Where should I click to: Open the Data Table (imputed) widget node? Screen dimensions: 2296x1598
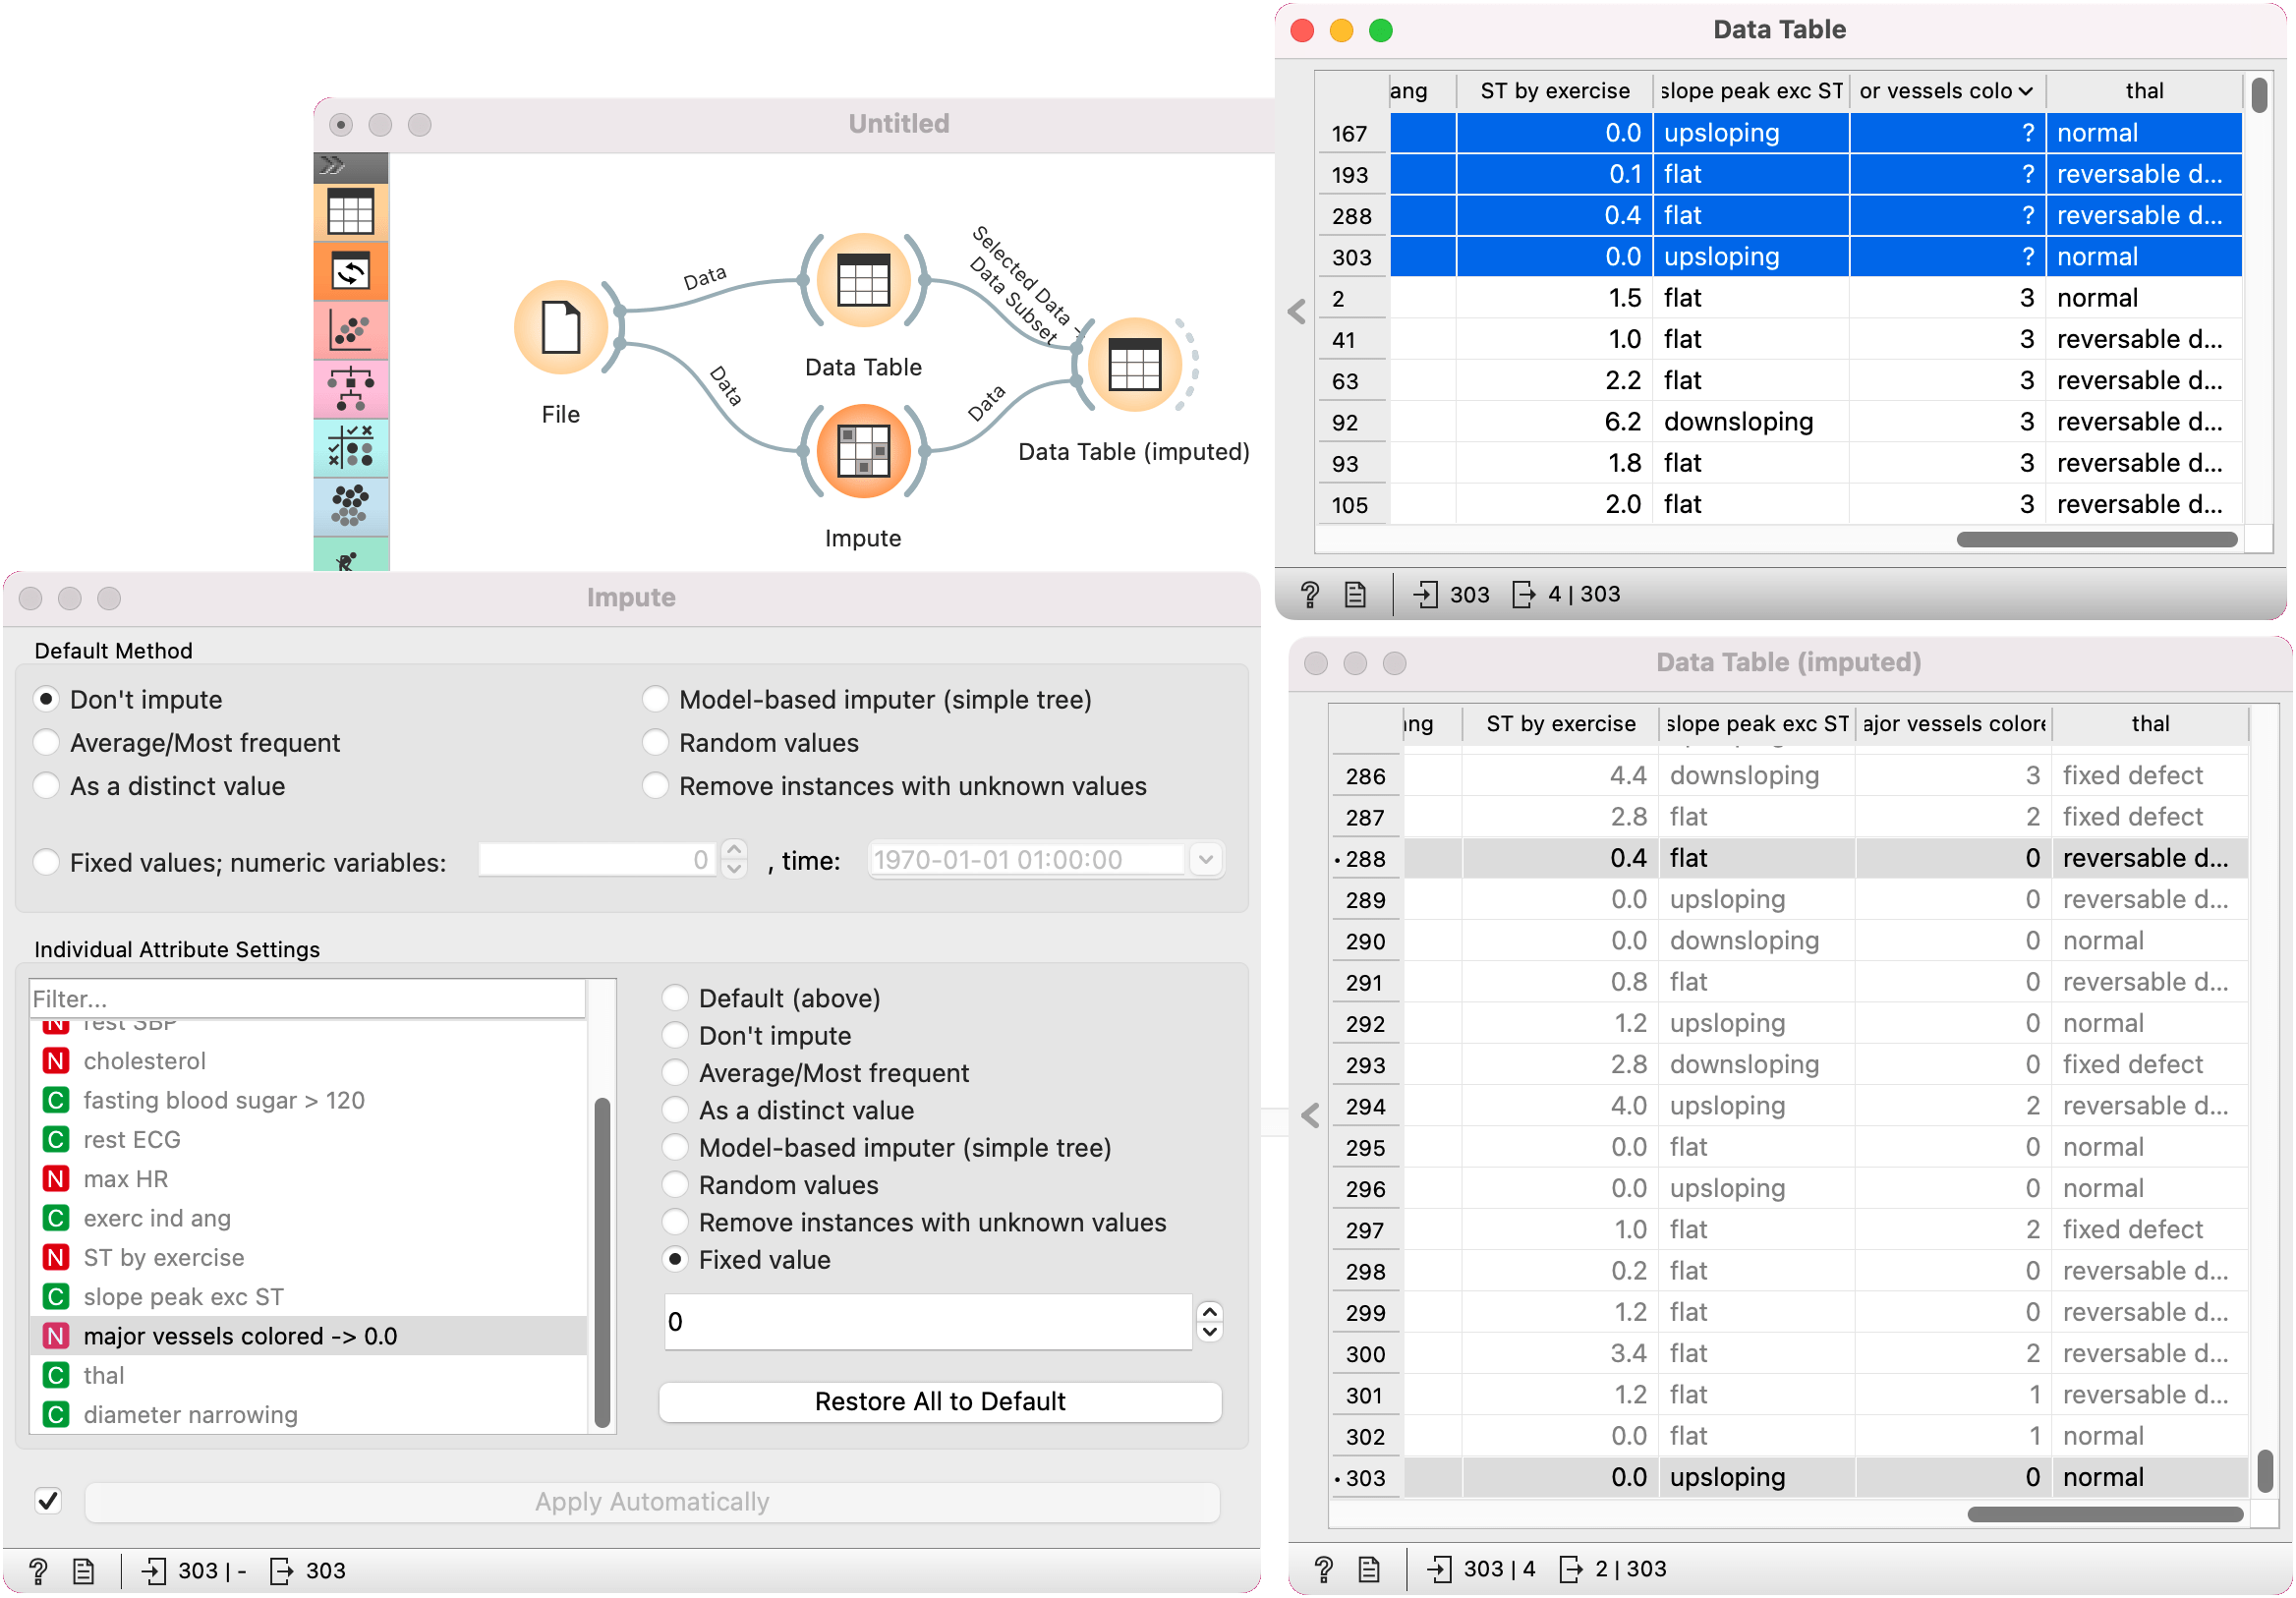click(1134, 365)
